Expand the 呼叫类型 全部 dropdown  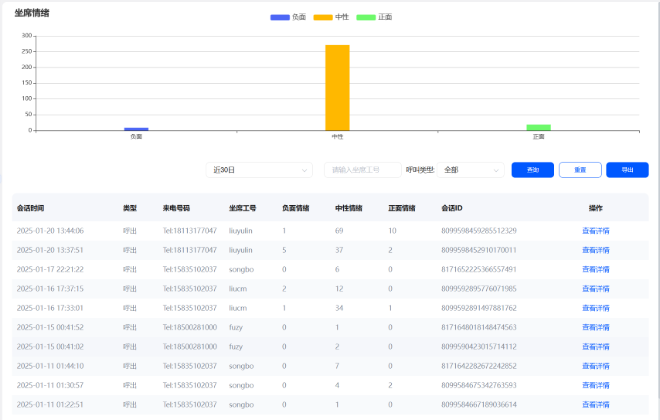click(470, 170)
